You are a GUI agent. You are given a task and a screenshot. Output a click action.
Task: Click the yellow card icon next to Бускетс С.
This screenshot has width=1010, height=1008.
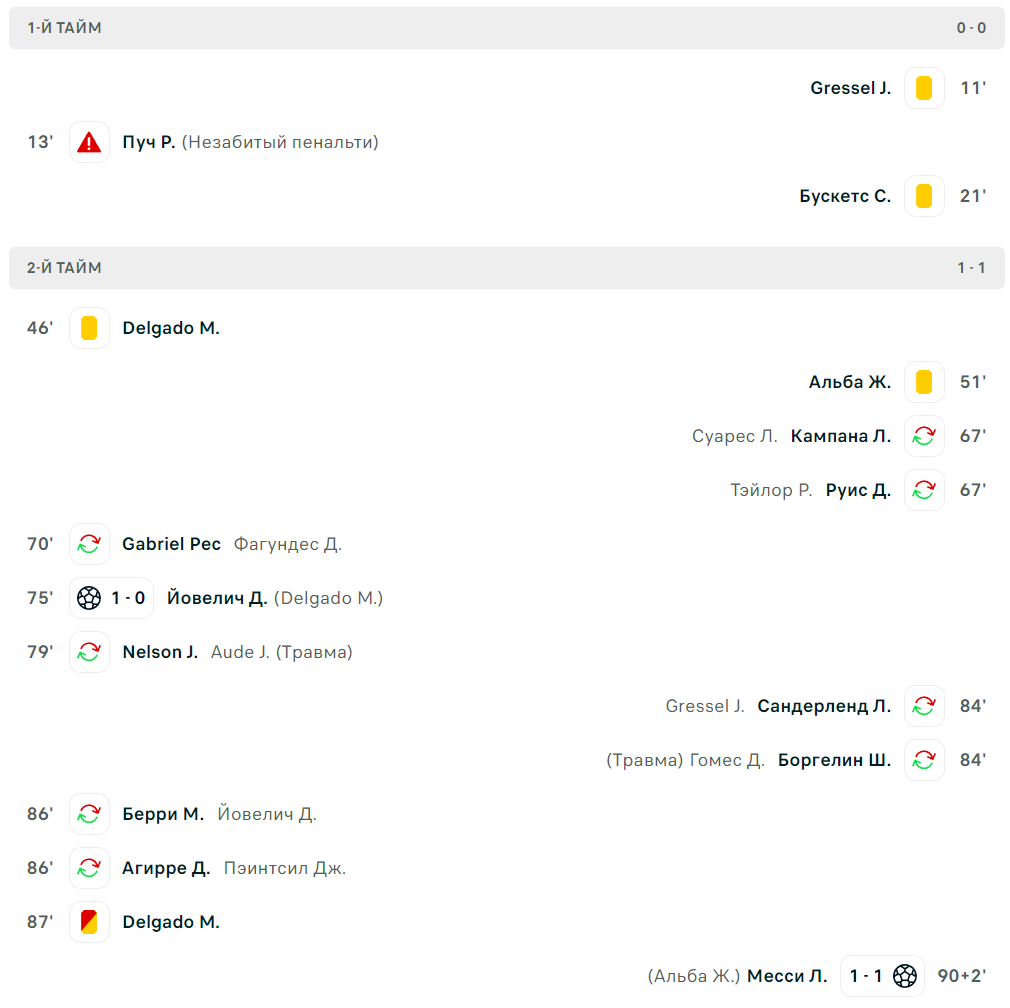point(924,196)
